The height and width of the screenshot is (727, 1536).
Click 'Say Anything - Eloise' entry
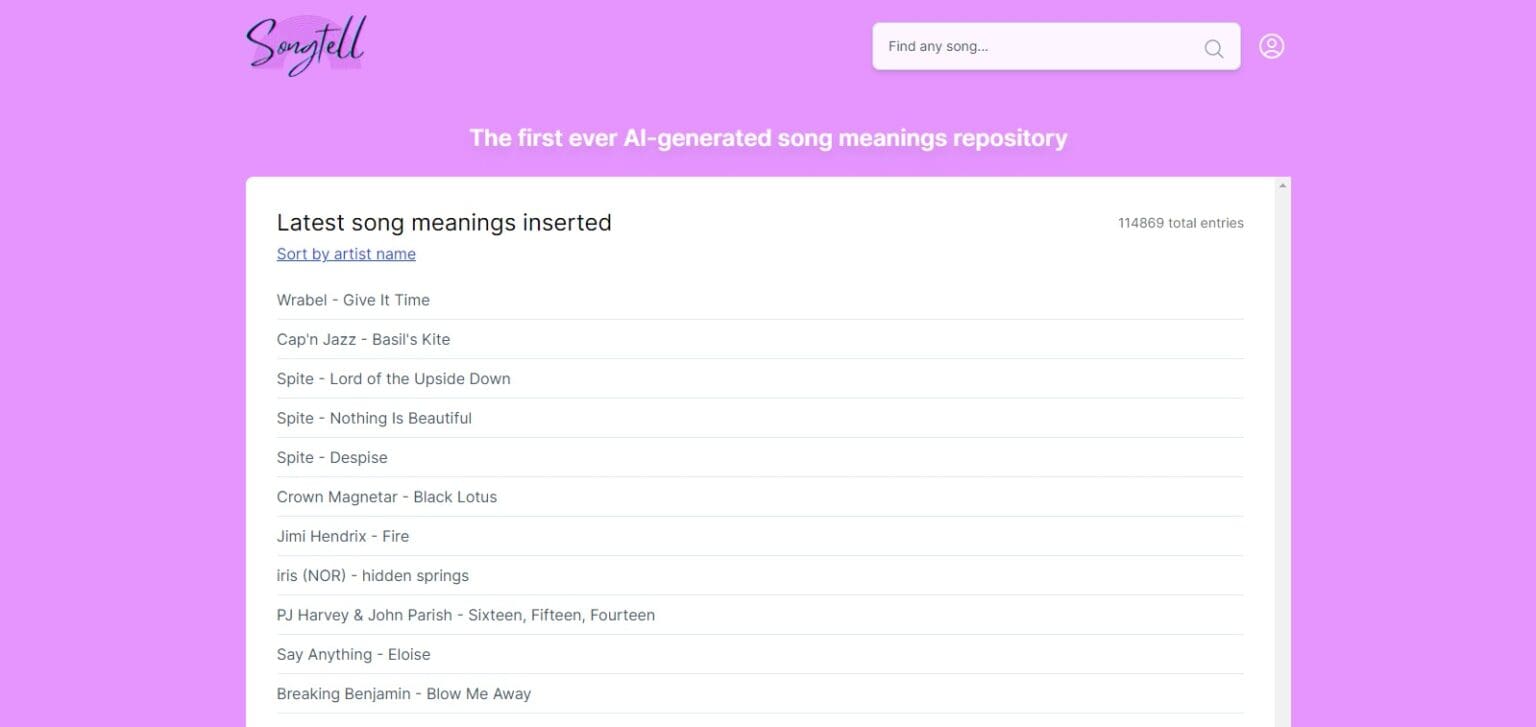point(353,654)
